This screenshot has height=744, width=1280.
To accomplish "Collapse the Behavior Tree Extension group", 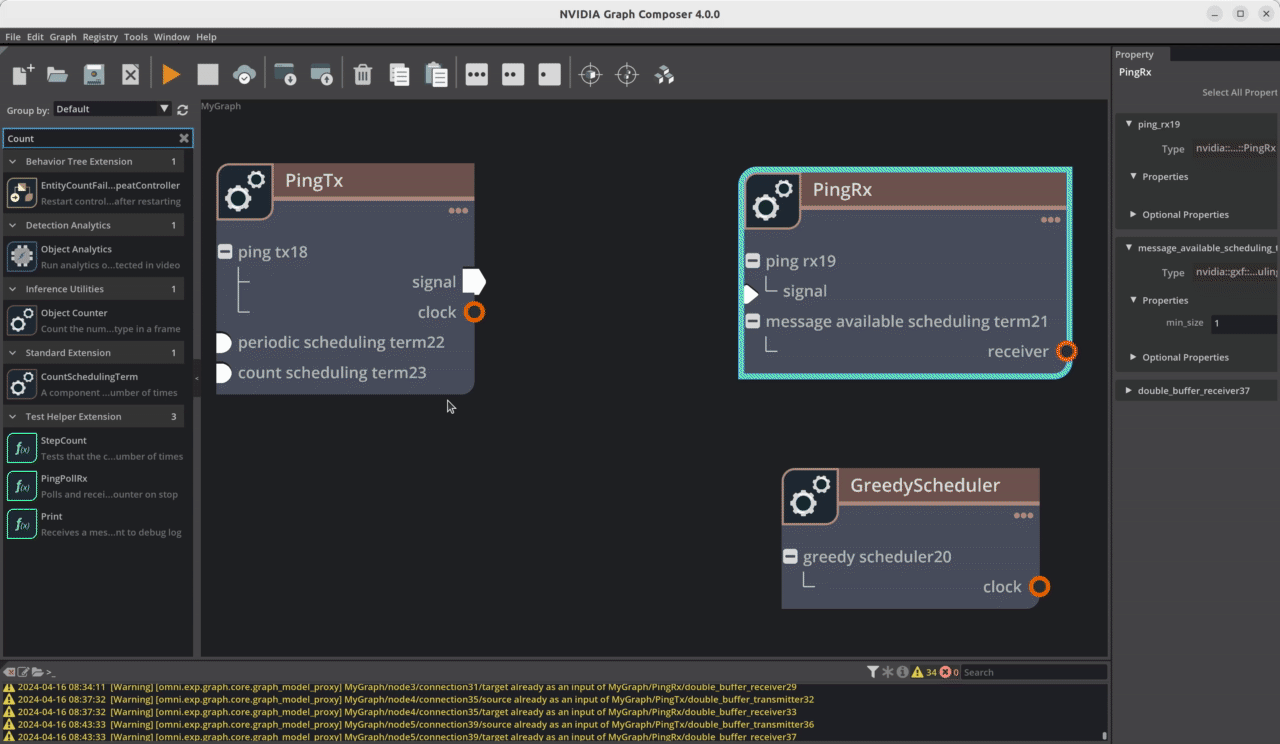I will [x=13, y=161].
